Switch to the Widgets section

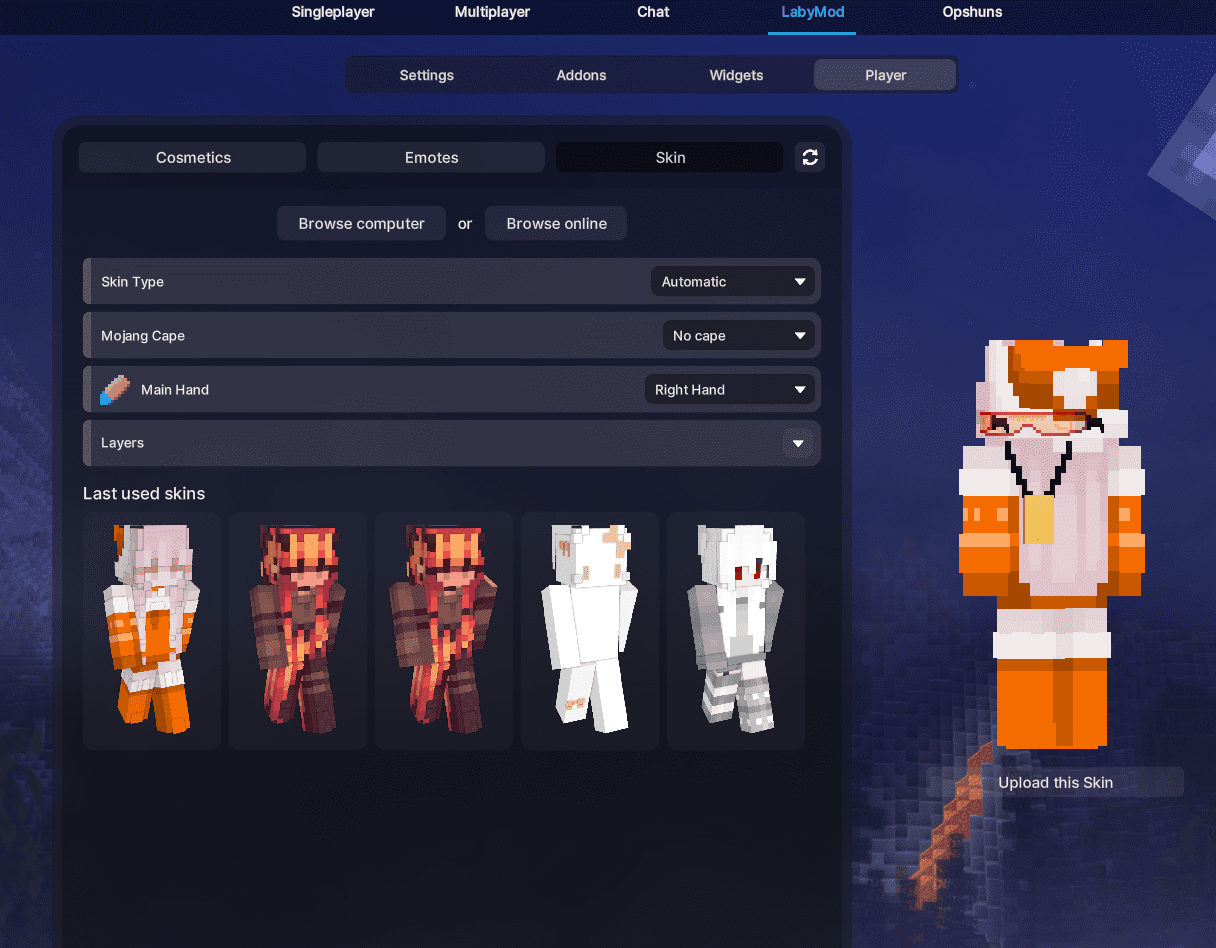(x=736, y=75)
